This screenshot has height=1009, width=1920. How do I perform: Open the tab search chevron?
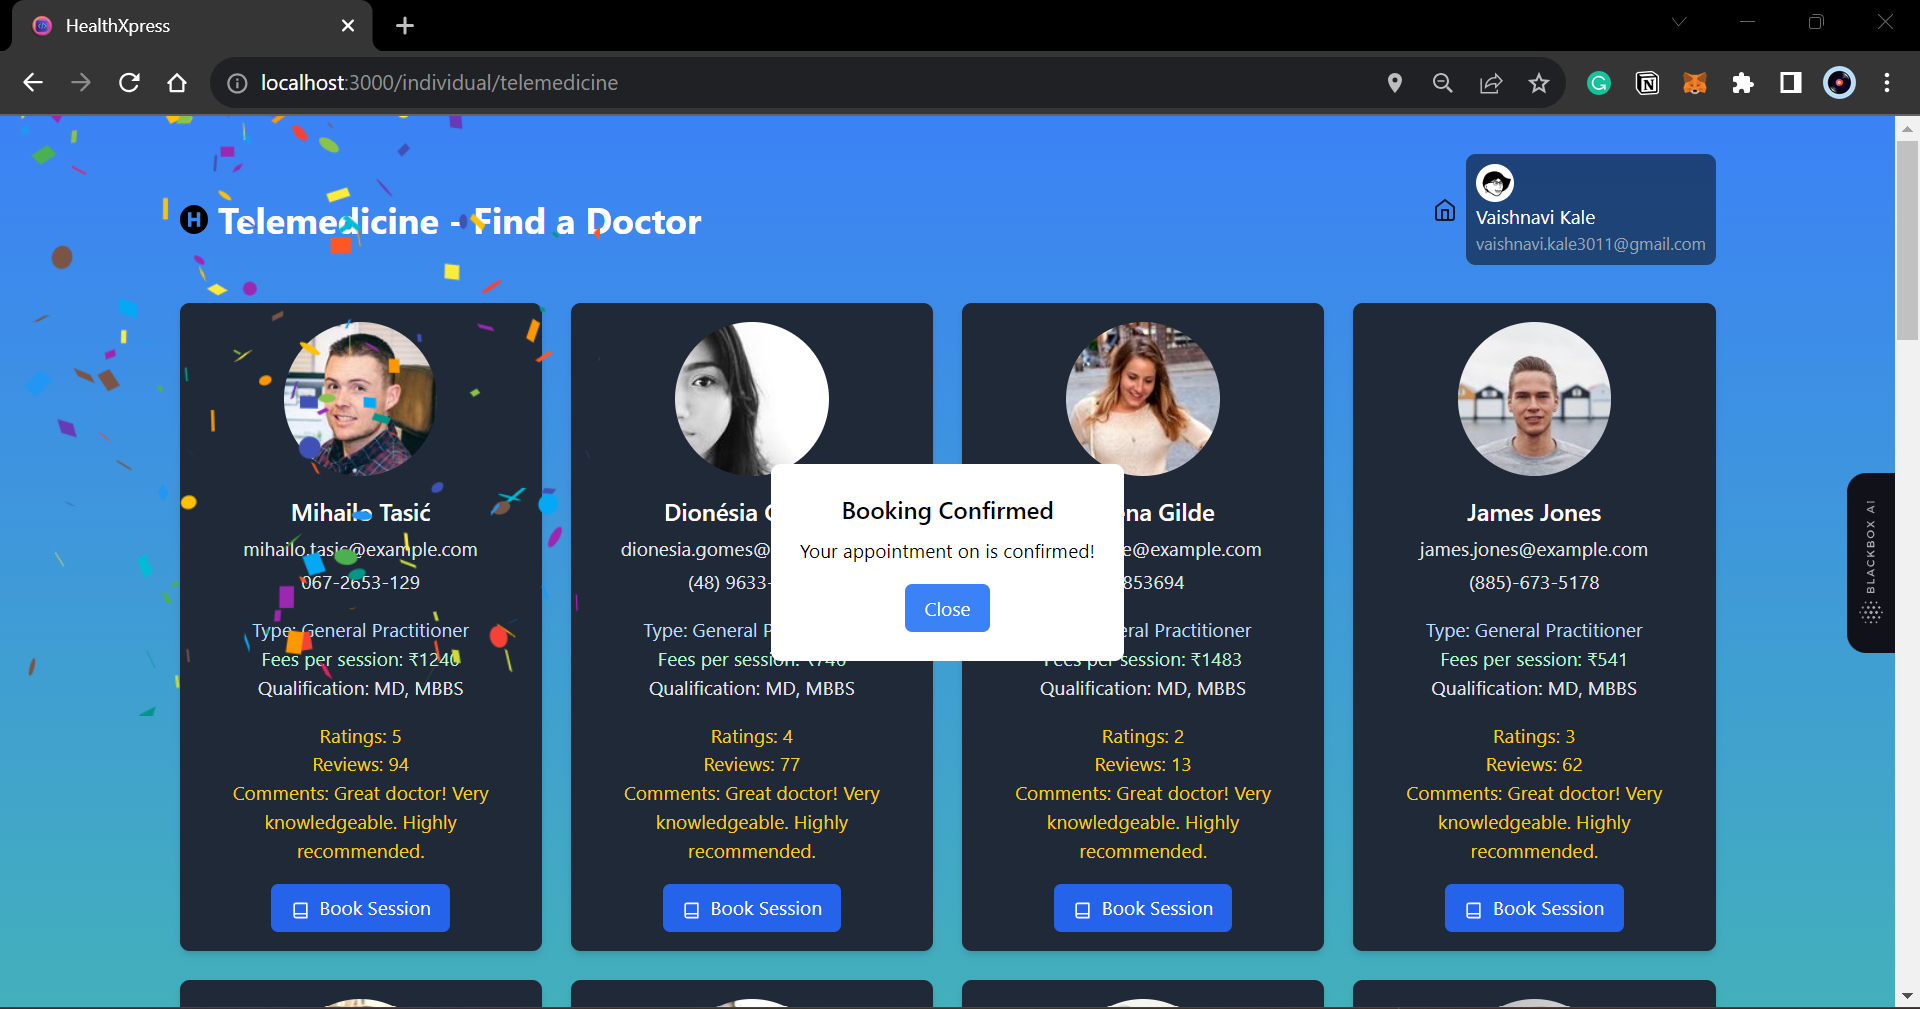1679,22
